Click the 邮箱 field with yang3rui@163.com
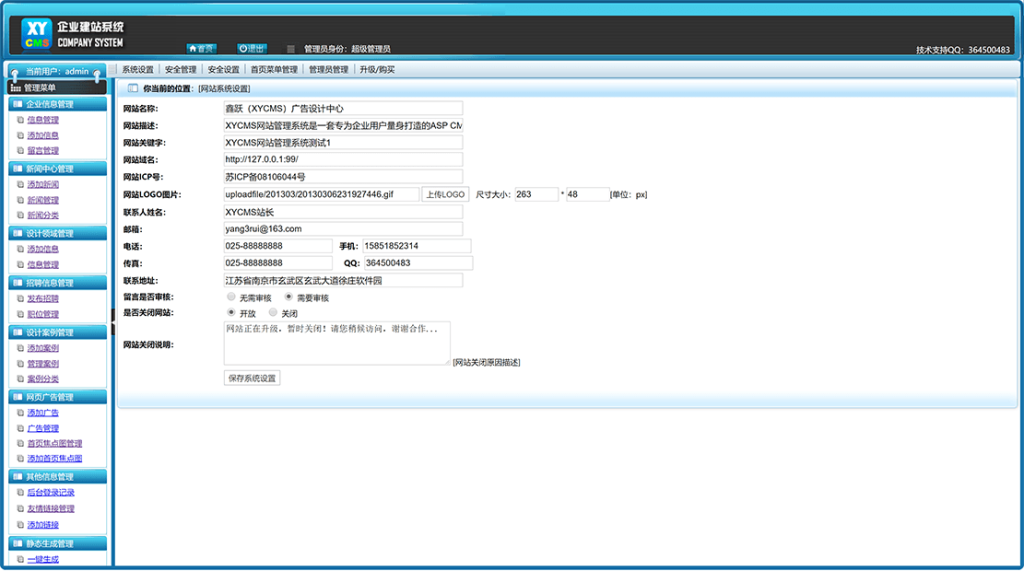The width and height of the screenshot is (1024, 571). (343, 229)
